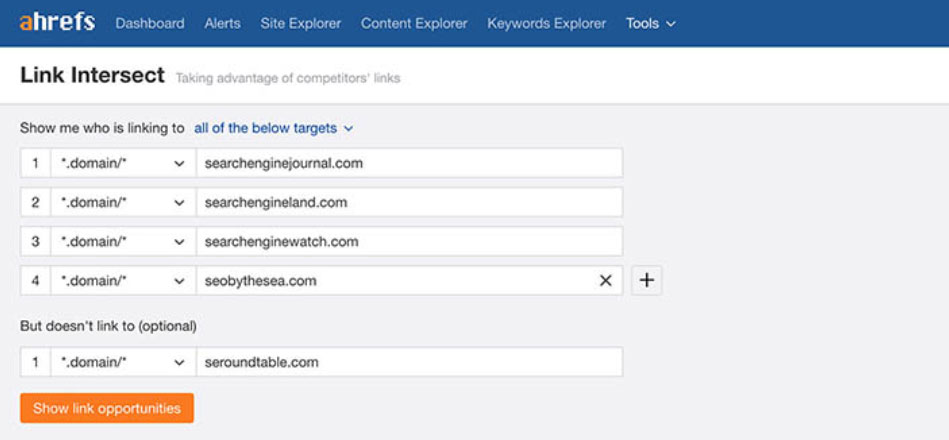
Task: Click into searchenginewatch.com target field
Action: [x=408, y=241]
